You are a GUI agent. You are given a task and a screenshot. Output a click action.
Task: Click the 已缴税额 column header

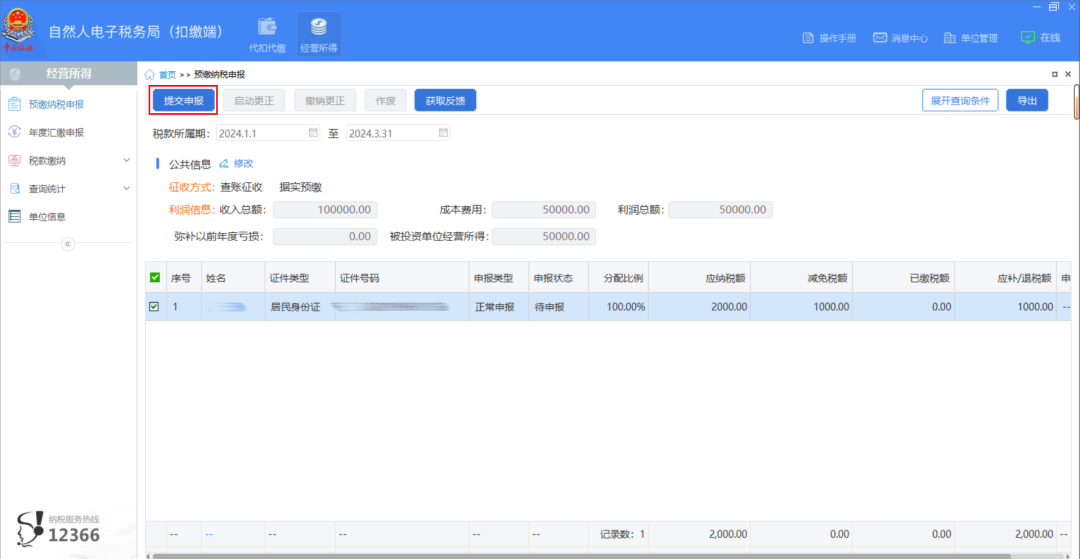[904, 277]
